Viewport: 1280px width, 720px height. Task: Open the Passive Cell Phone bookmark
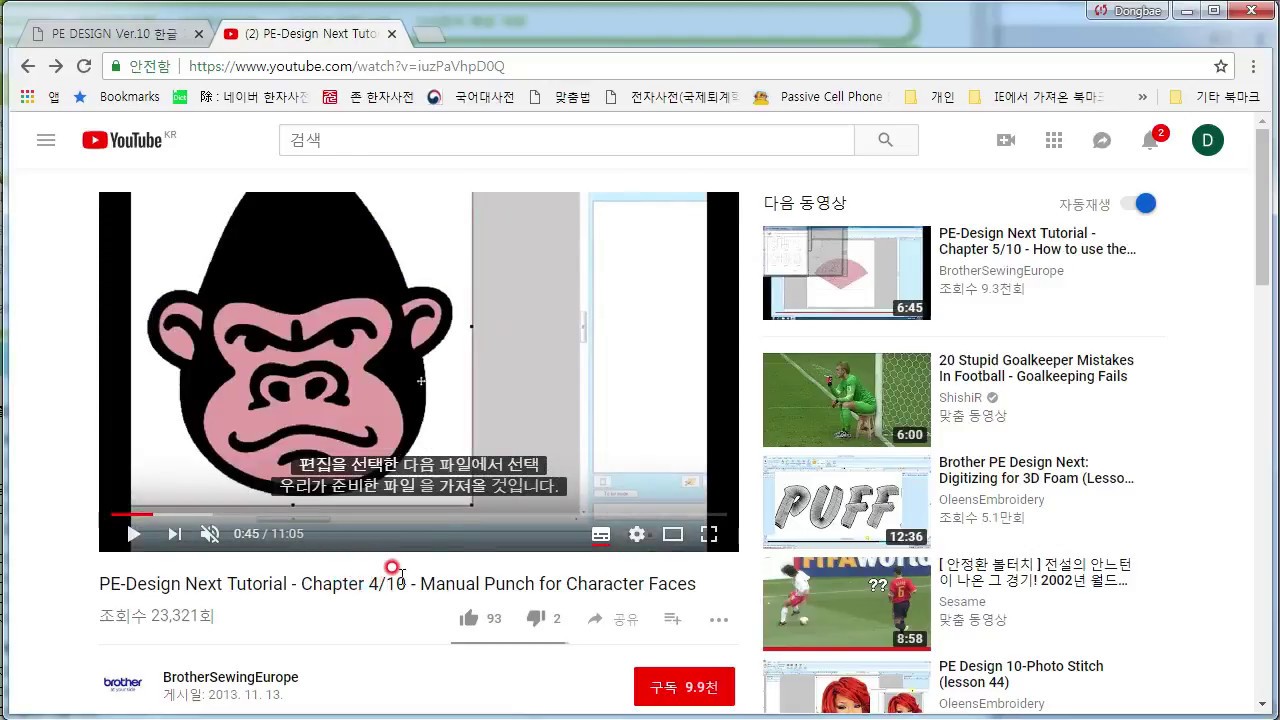tap(819, 97)
